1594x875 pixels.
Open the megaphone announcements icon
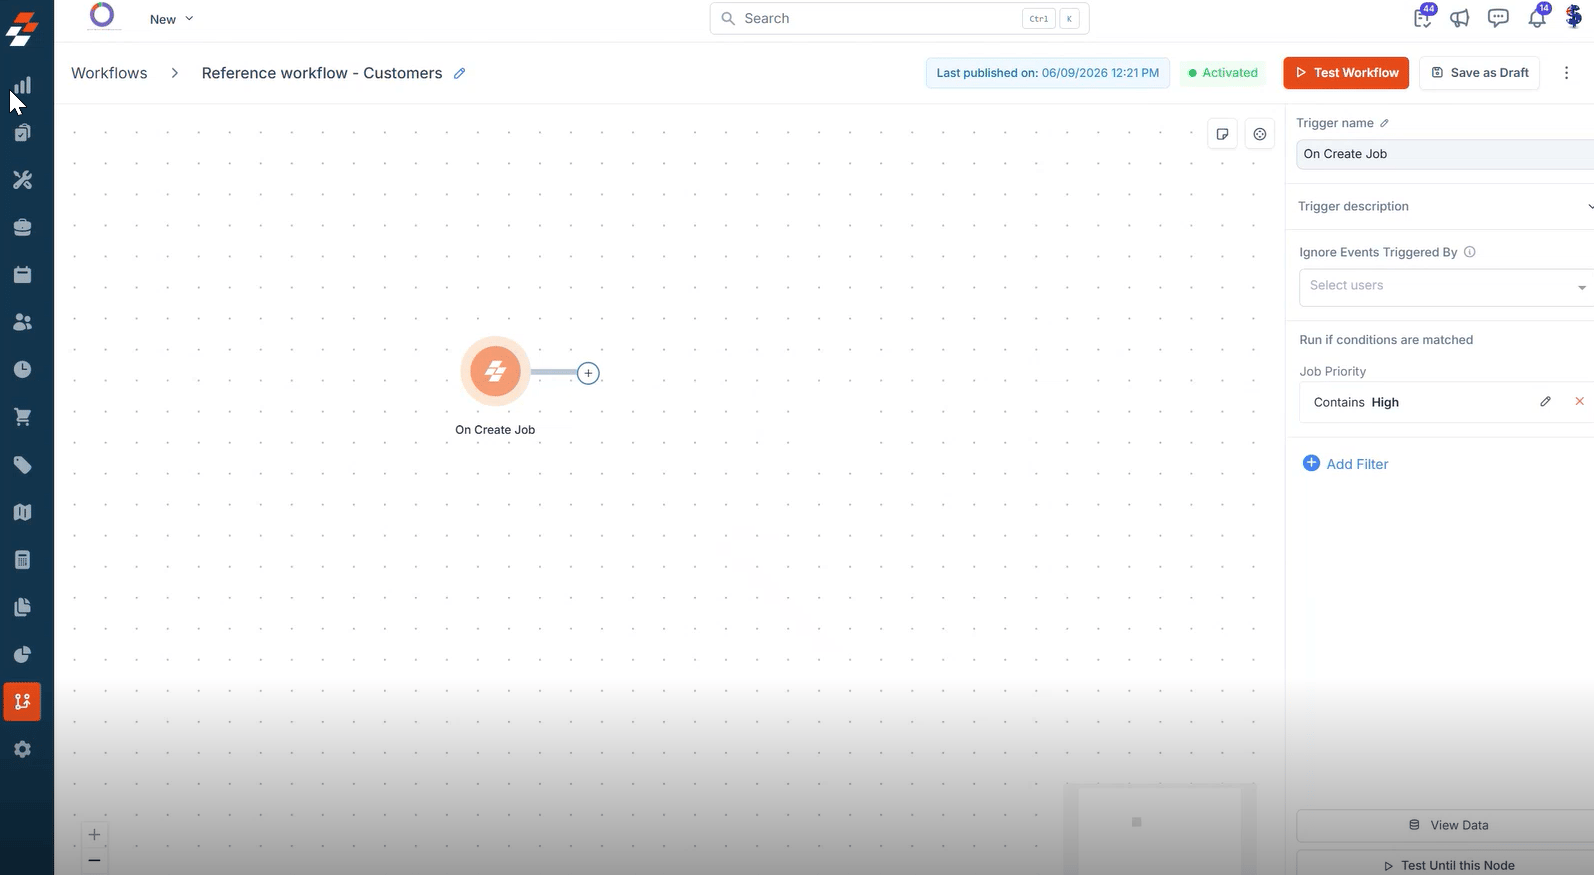1460,18
